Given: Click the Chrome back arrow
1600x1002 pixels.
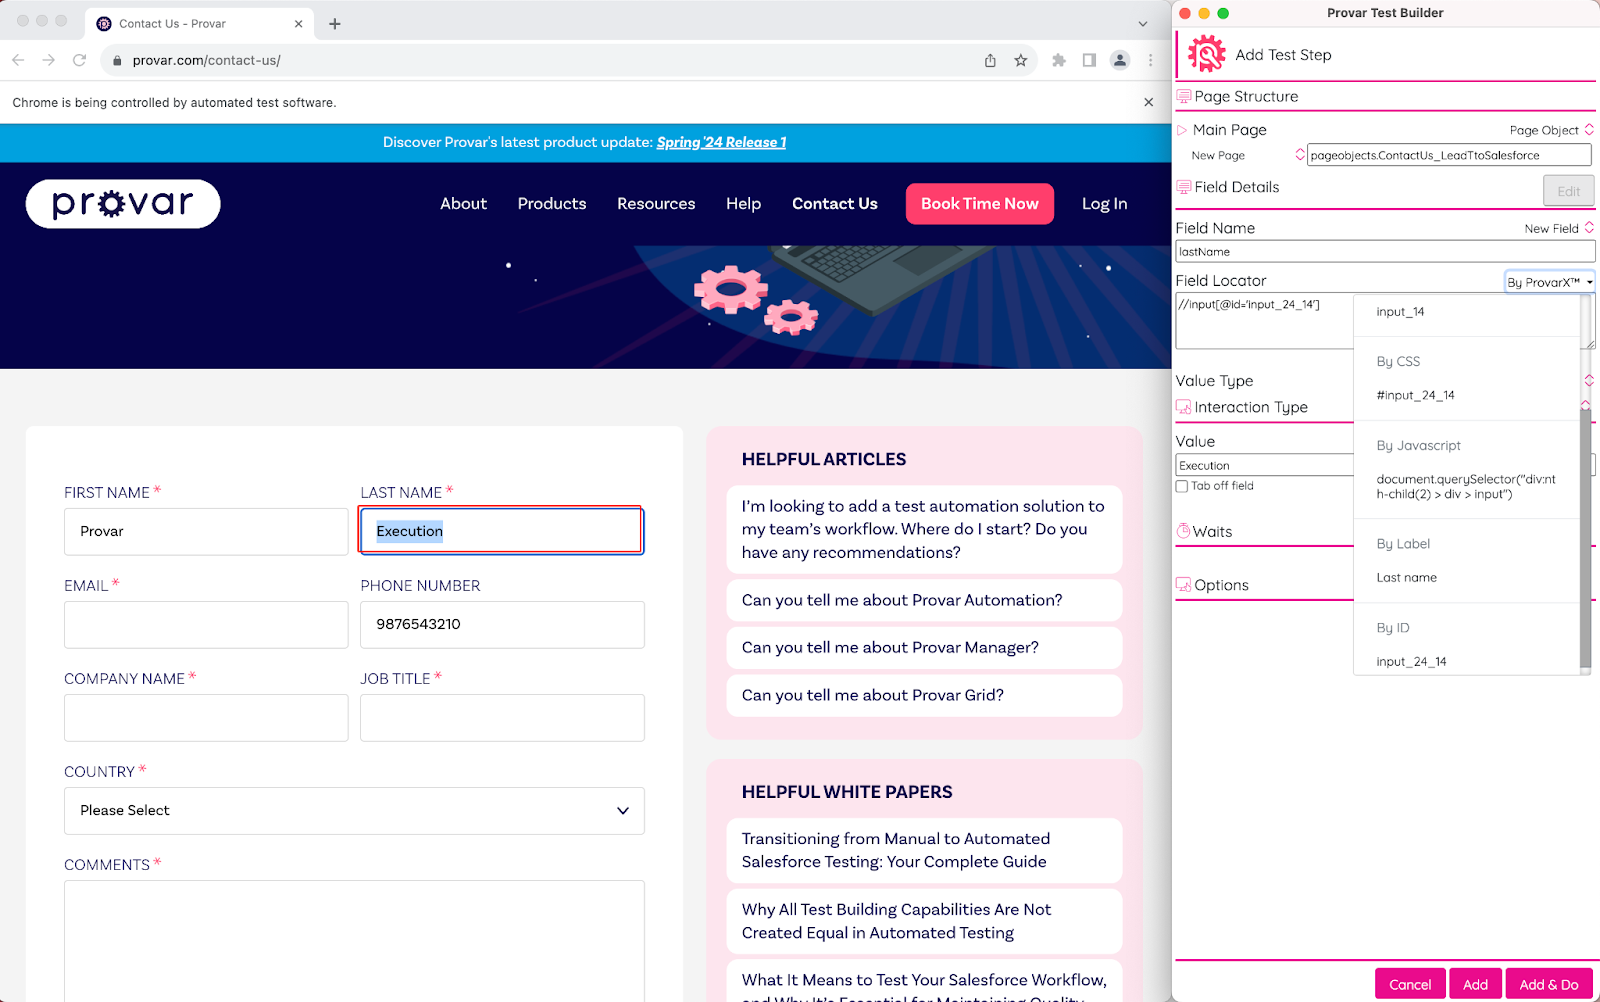Looking at the screenshot, I should (x=18, y=60).
